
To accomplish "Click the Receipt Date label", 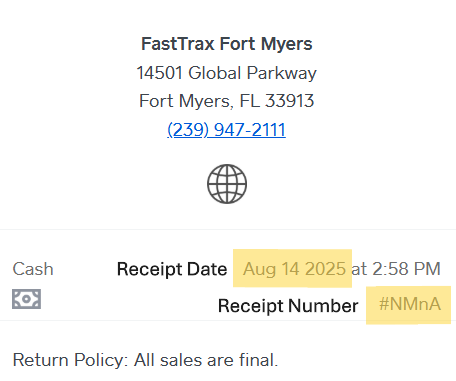I will pyautogui.click(x=172, y=269).
